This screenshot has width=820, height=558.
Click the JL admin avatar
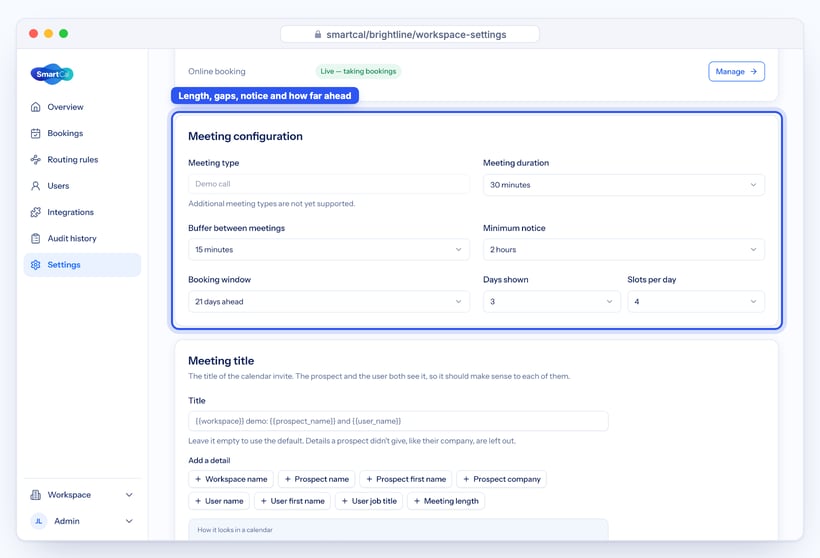point(39,521)
